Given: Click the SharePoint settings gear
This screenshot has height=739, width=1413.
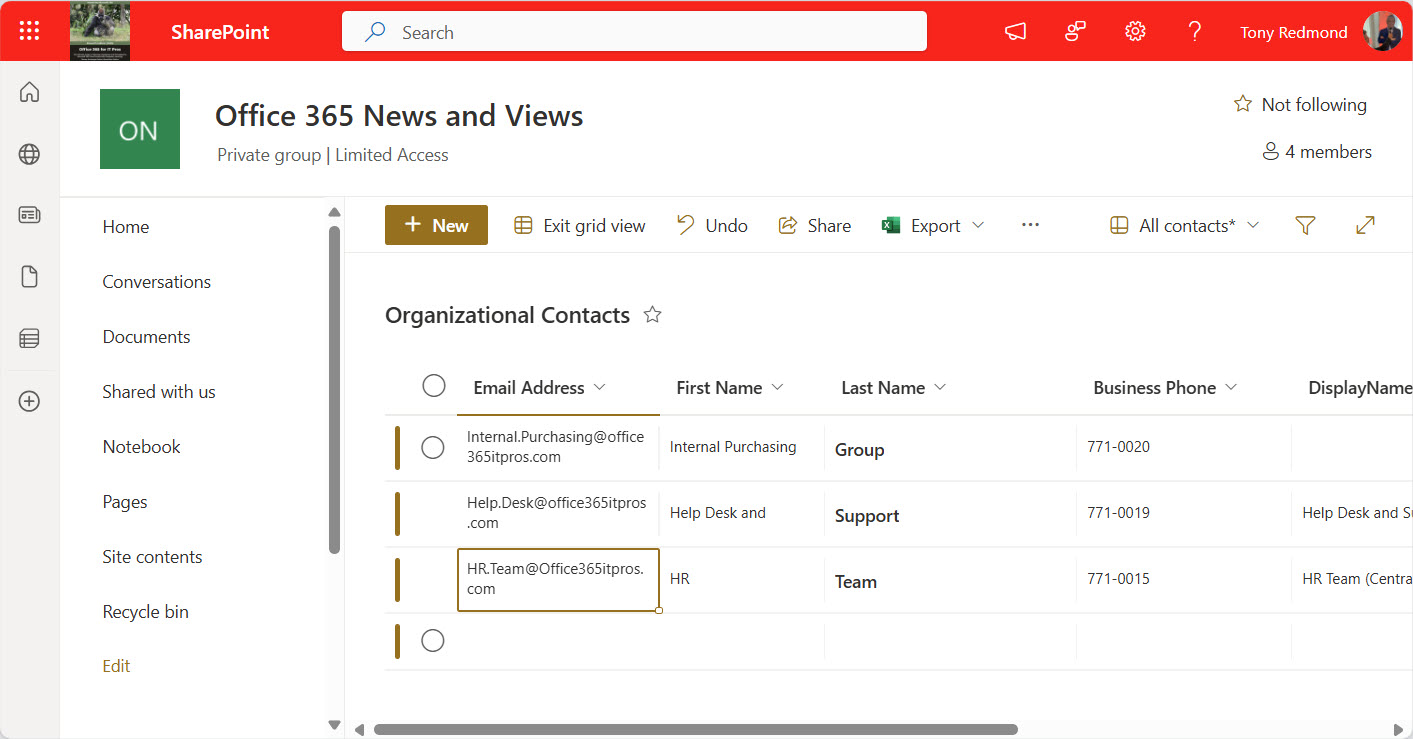Looking at the screenshot, I should coord(1135,31).
